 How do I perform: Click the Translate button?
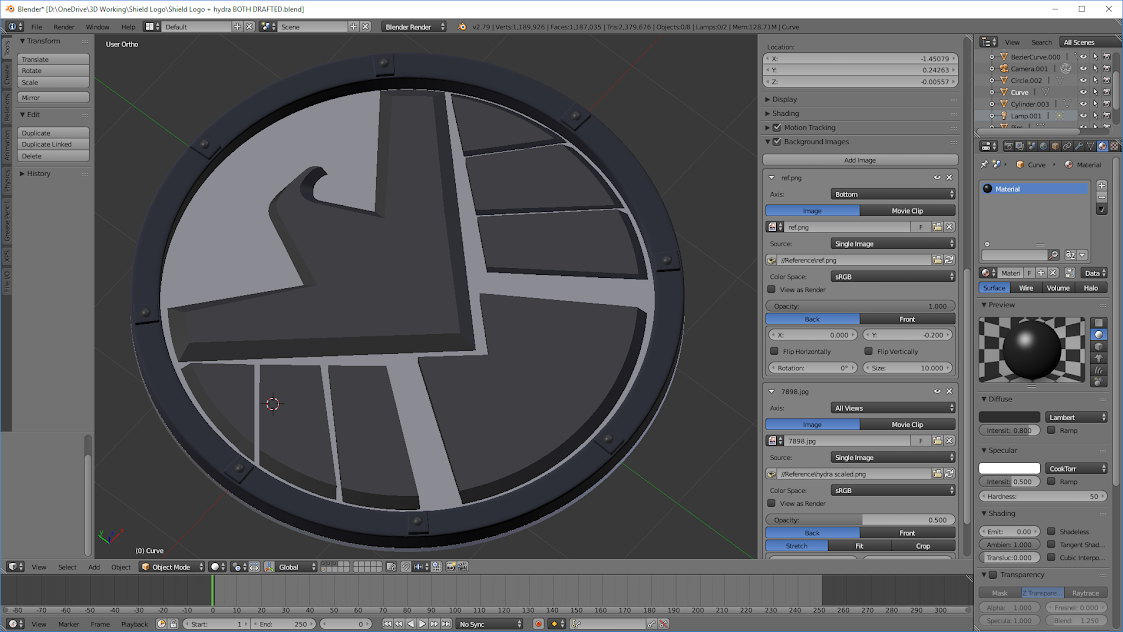click(54, 59)
